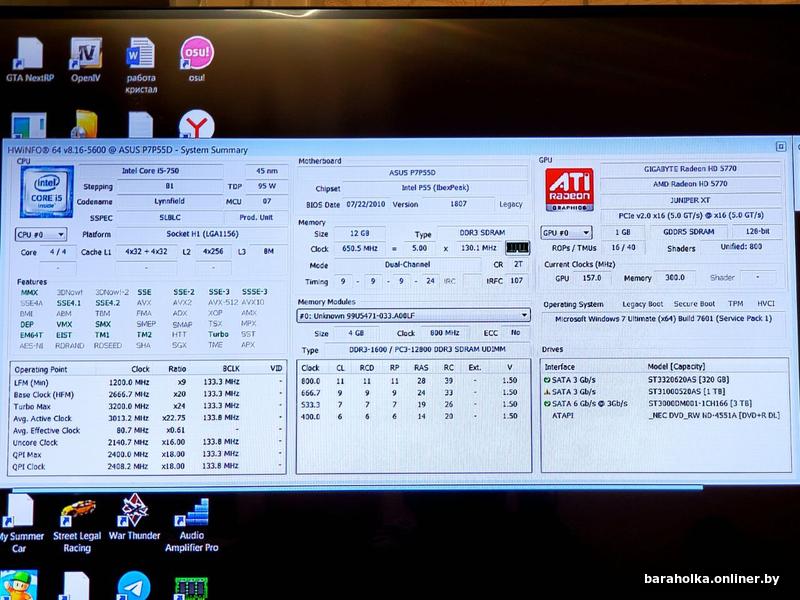The width and height of the screenshot is (800, 600).
Task: Close the HWiNFO System Summary window
Action: click(780, 147)
